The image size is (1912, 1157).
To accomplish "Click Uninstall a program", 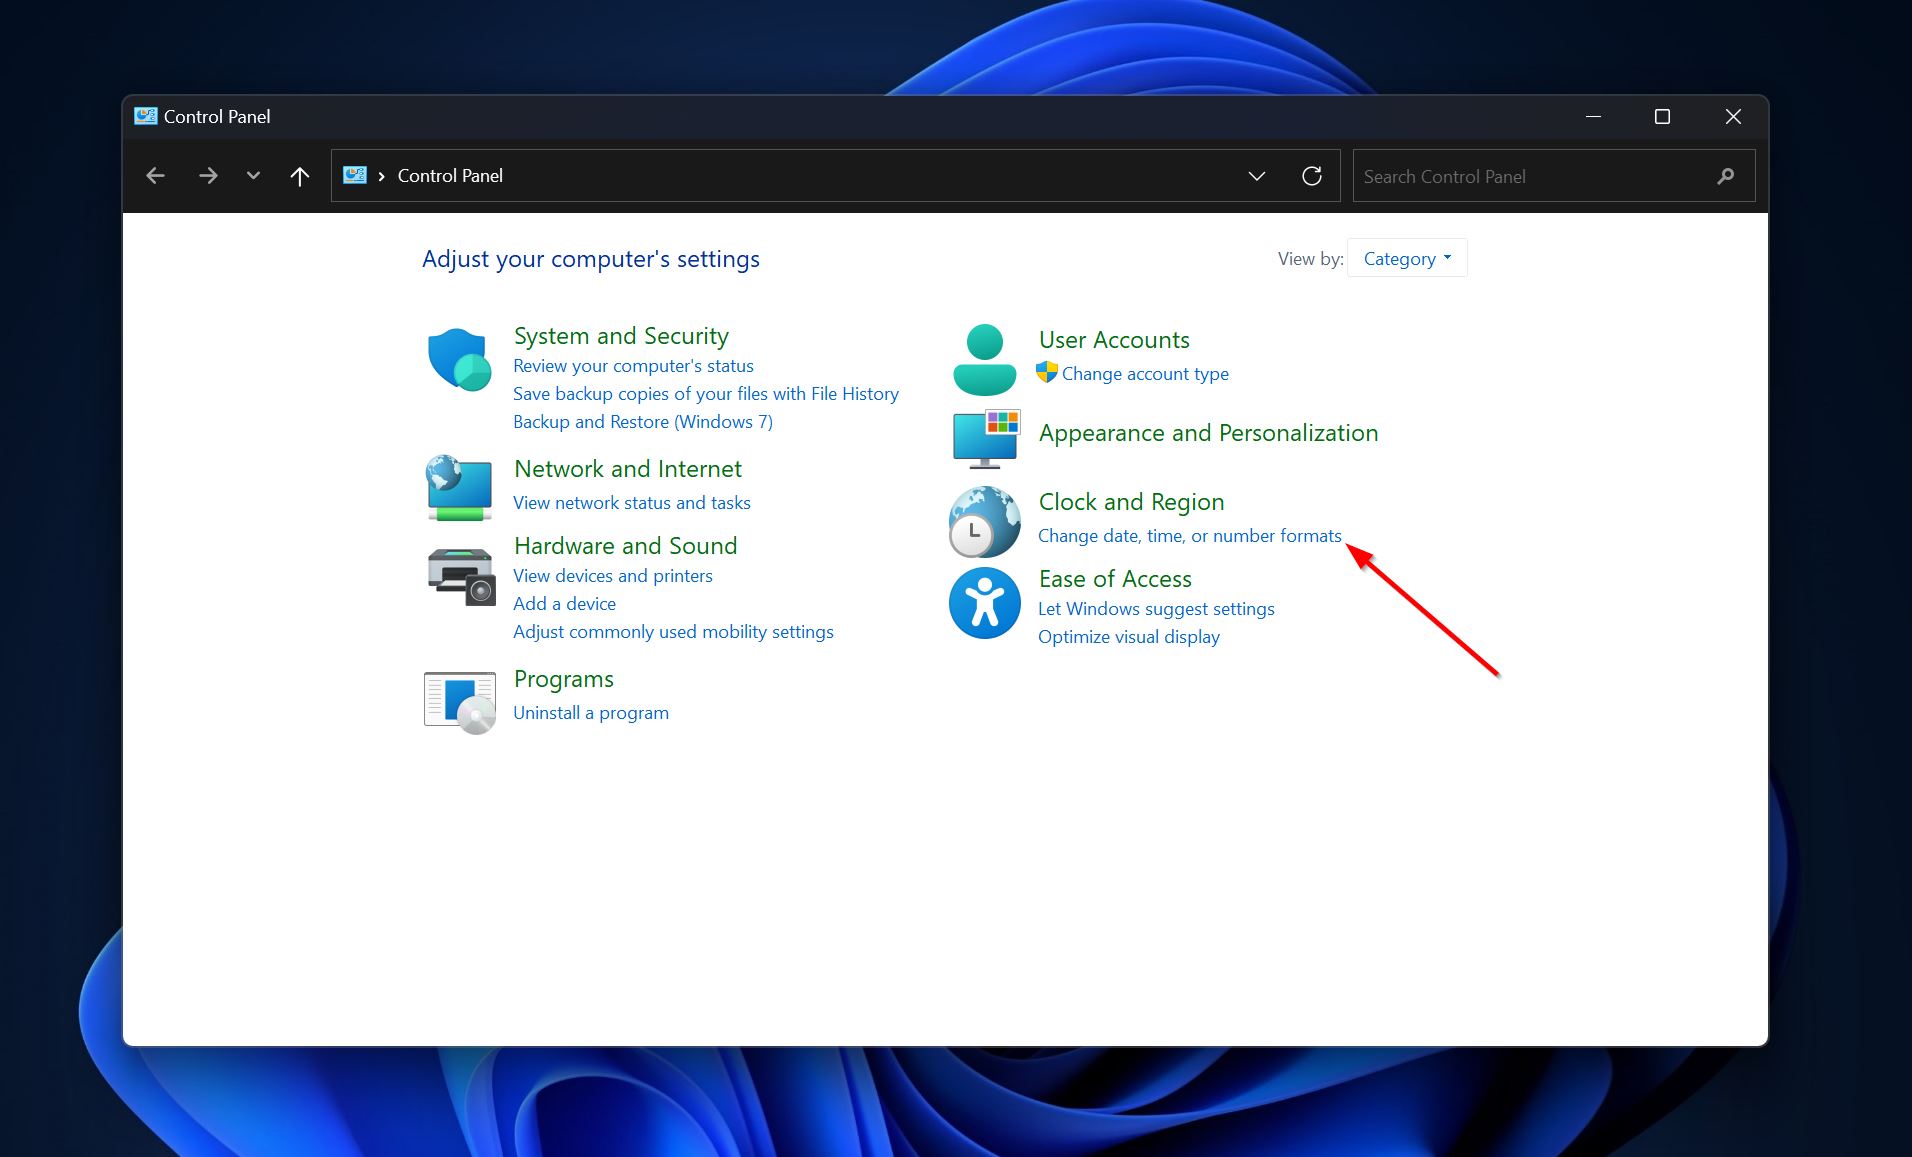I will coord(590,713).
